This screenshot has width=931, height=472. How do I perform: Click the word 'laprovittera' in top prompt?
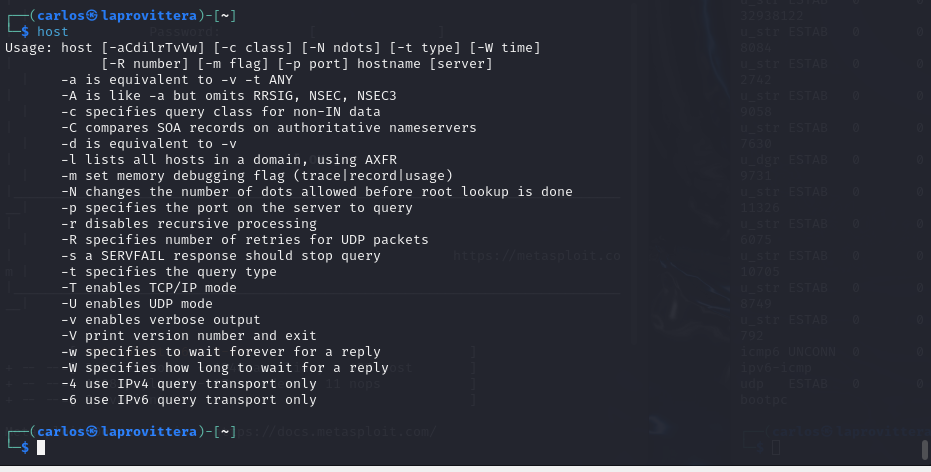point(149,15)
